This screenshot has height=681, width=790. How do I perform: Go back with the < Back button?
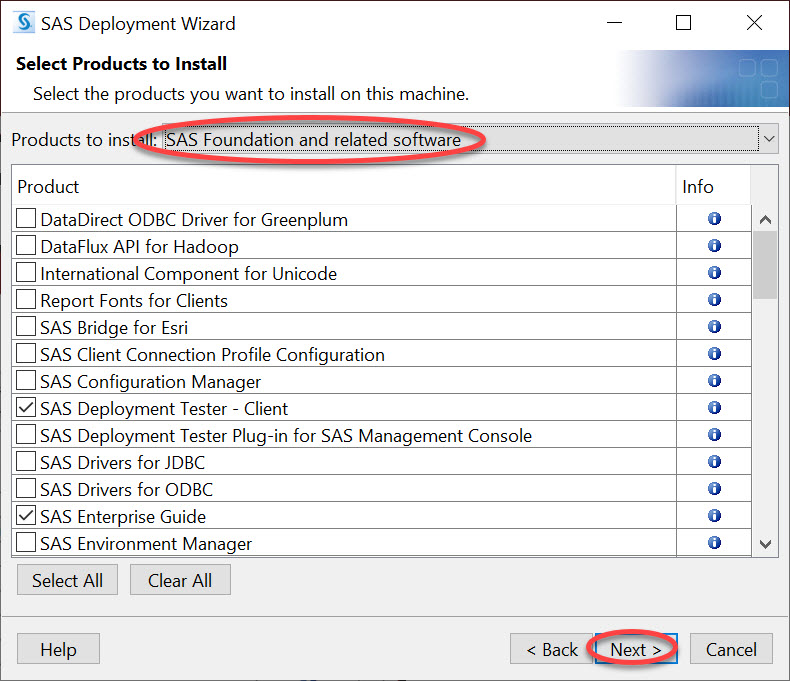[552, 649]
